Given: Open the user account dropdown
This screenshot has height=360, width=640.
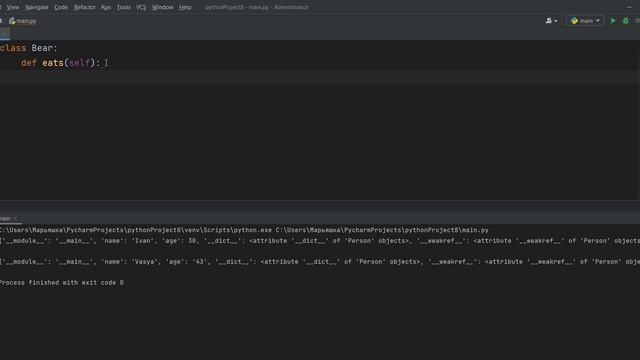Looking at the screenshot, I should [x=551, y=21].
